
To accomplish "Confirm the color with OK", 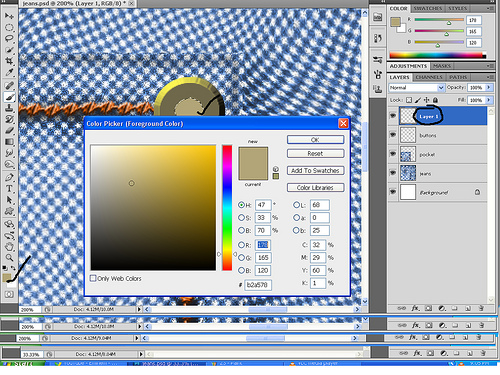I will [x=315, y=140].
